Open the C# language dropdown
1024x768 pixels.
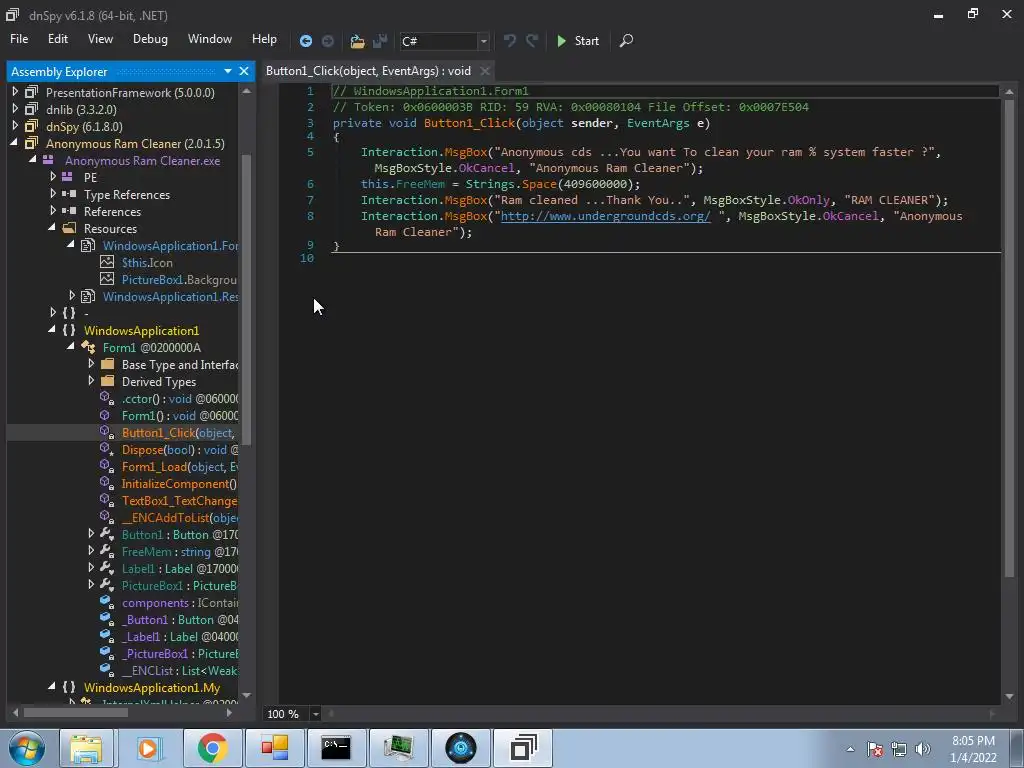coord(483,41)
